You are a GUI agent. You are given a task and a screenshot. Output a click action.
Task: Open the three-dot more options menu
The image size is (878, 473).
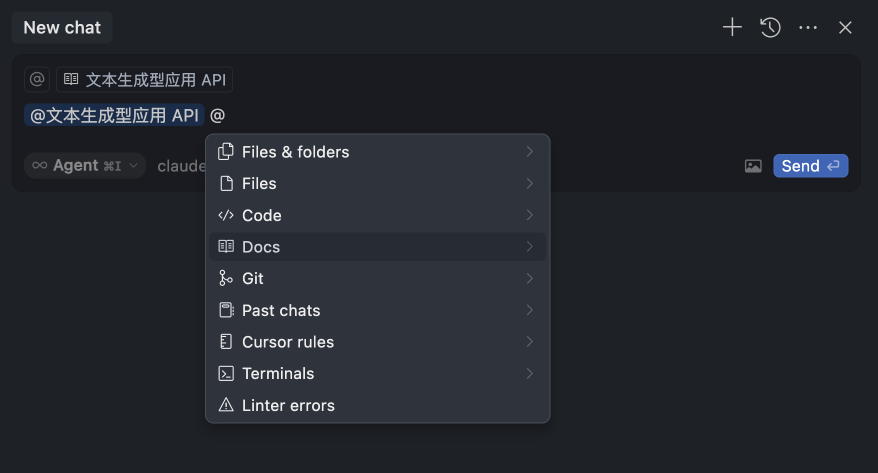pos(808,28)
